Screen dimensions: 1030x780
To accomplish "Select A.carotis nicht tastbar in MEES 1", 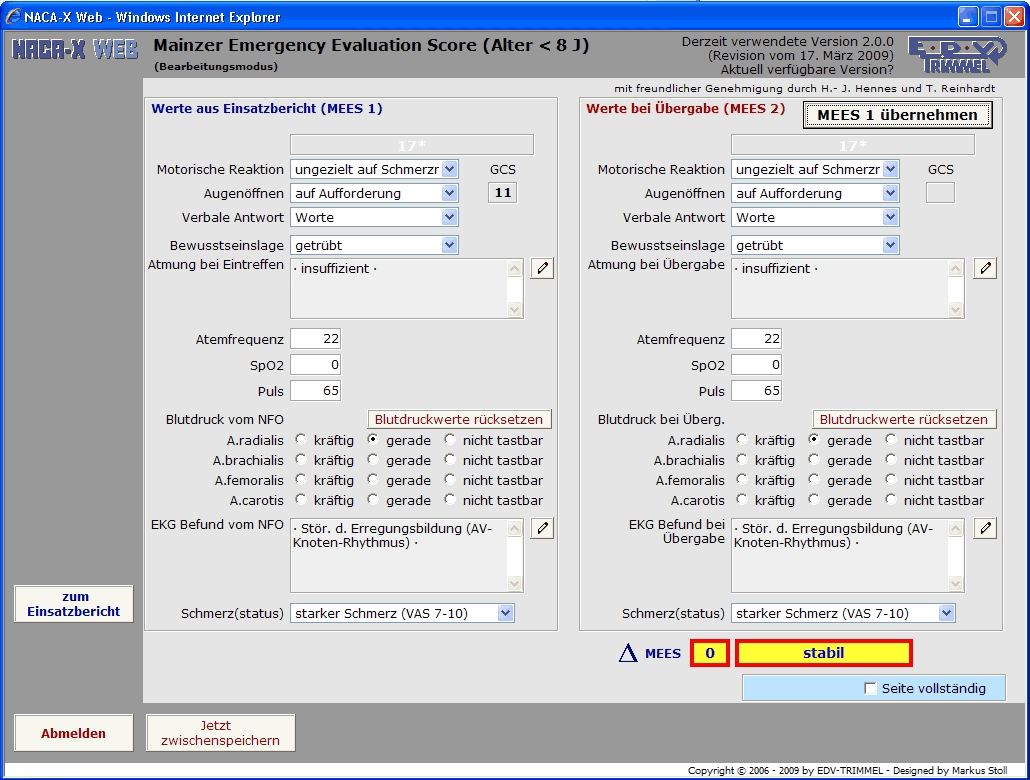I will click(x=450, y=499).
